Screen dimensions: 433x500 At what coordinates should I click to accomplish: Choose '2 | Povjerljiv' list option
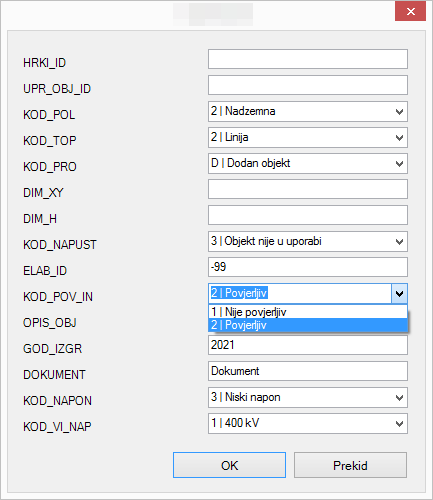click(308, 325)
